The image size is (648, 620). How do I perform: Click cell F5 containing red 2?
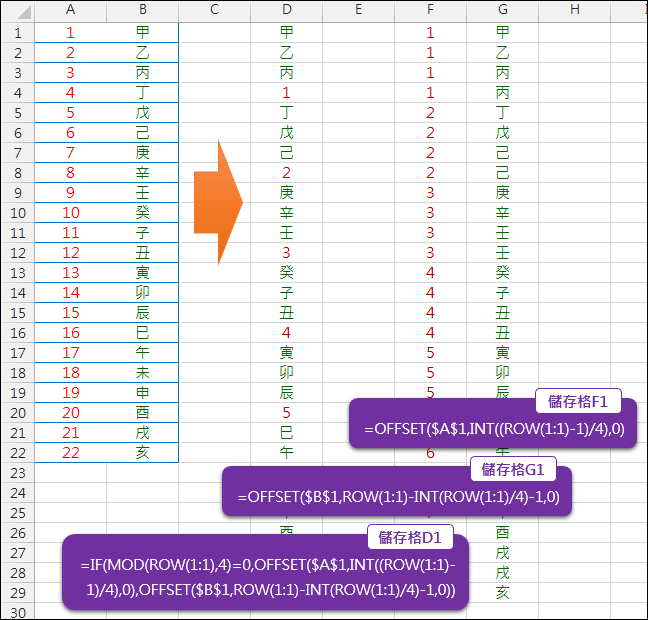(x=430, y=113)
